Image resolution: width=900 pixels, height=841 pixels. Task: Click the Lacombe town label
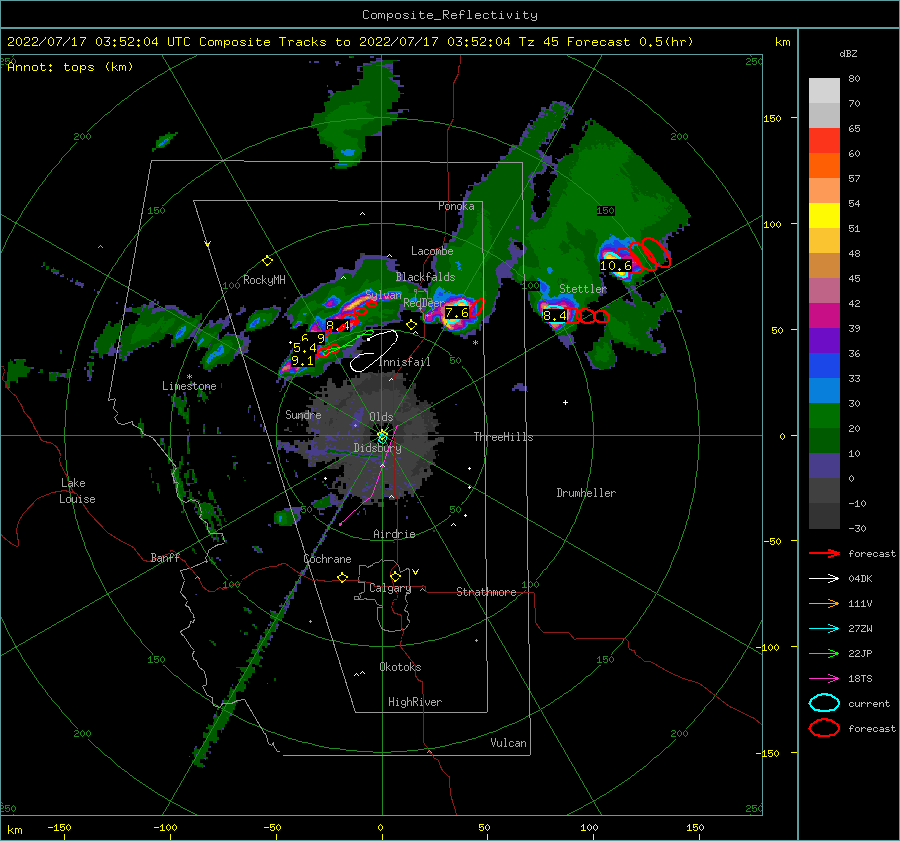coord(432,251)
